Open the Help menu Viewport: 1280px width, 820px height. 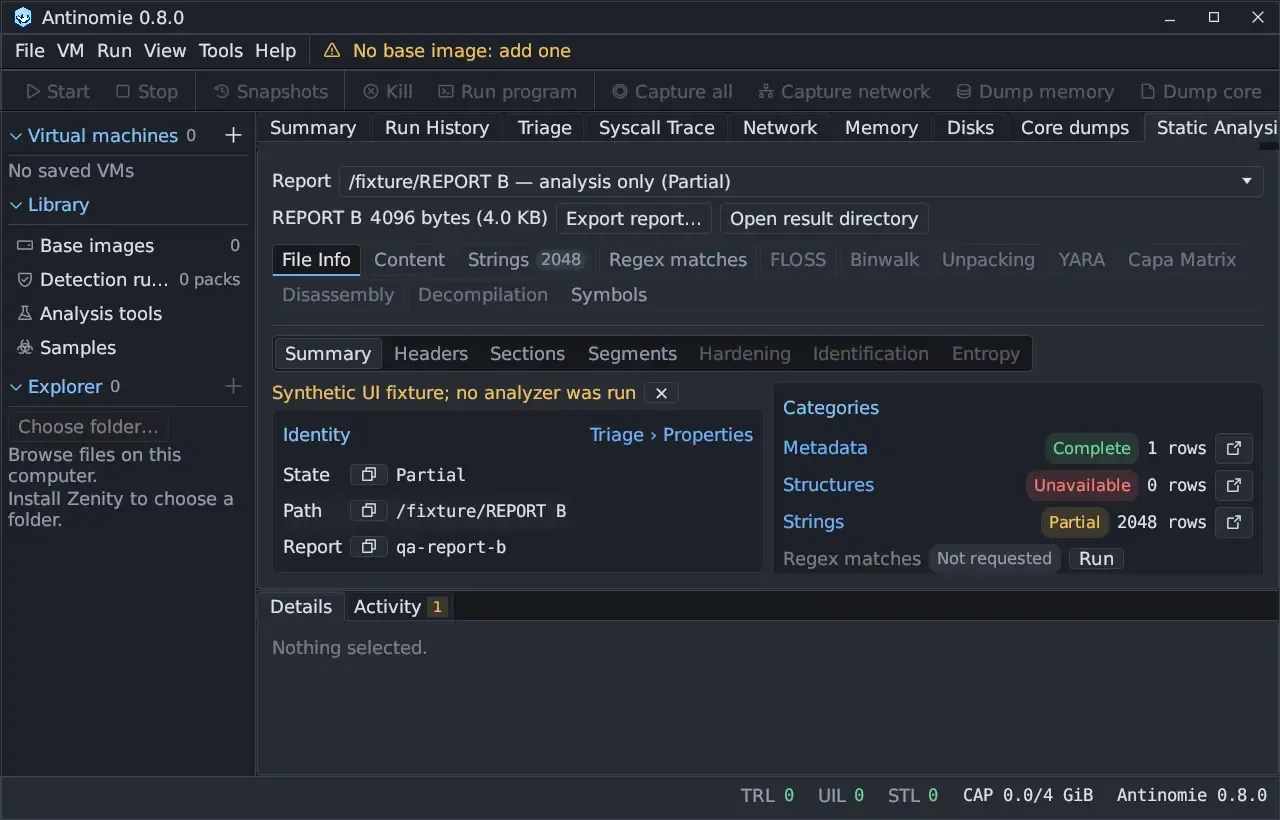[x=276, y=51]
